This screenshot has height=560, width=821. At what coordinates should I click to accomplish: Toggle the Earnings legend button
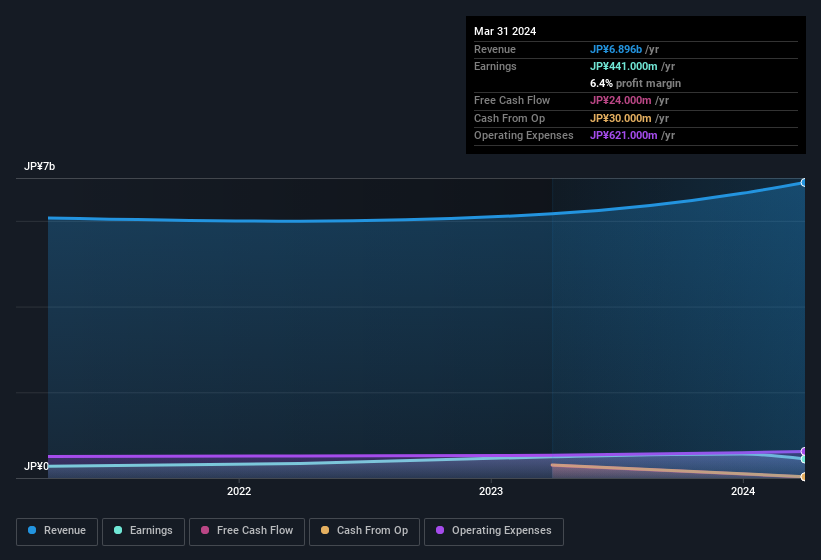[143, 531]
